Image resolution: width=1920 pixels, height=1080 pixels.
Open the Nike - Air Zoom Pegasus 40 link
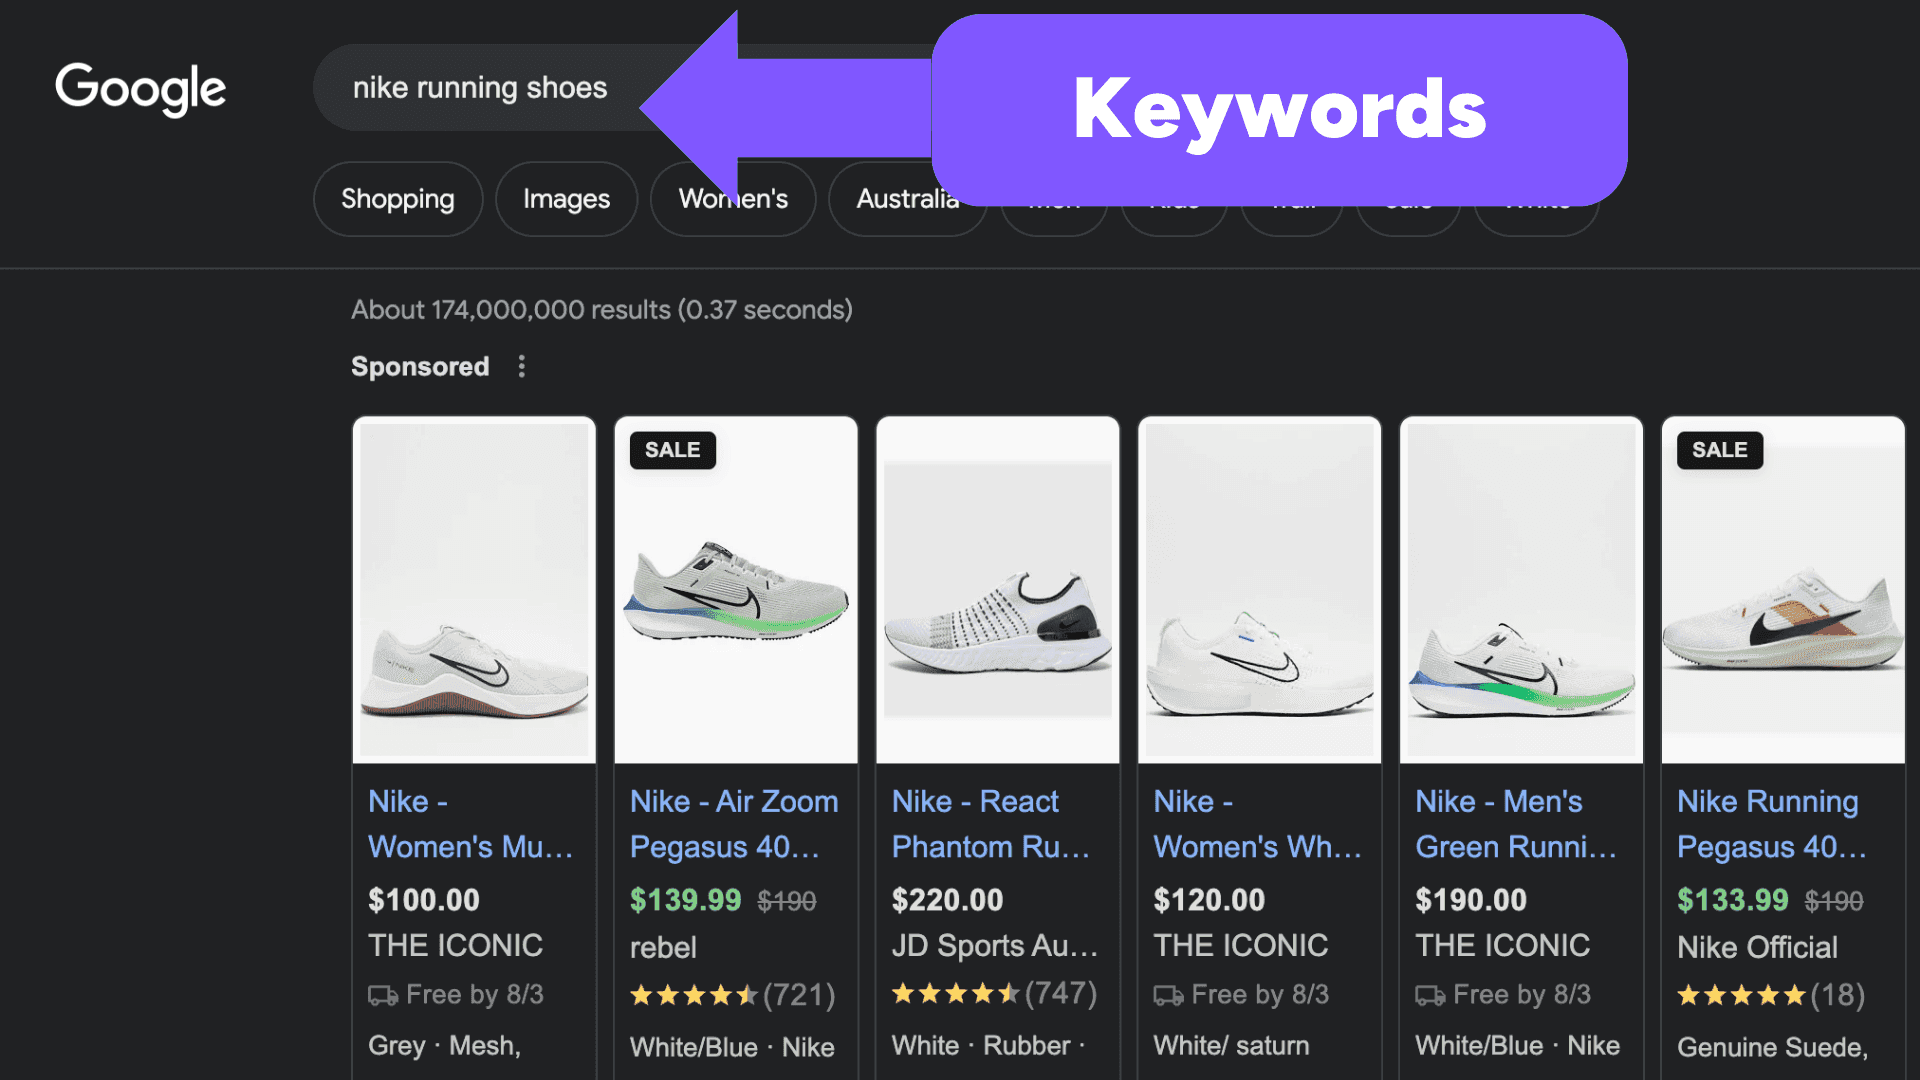tap(734, 824)
